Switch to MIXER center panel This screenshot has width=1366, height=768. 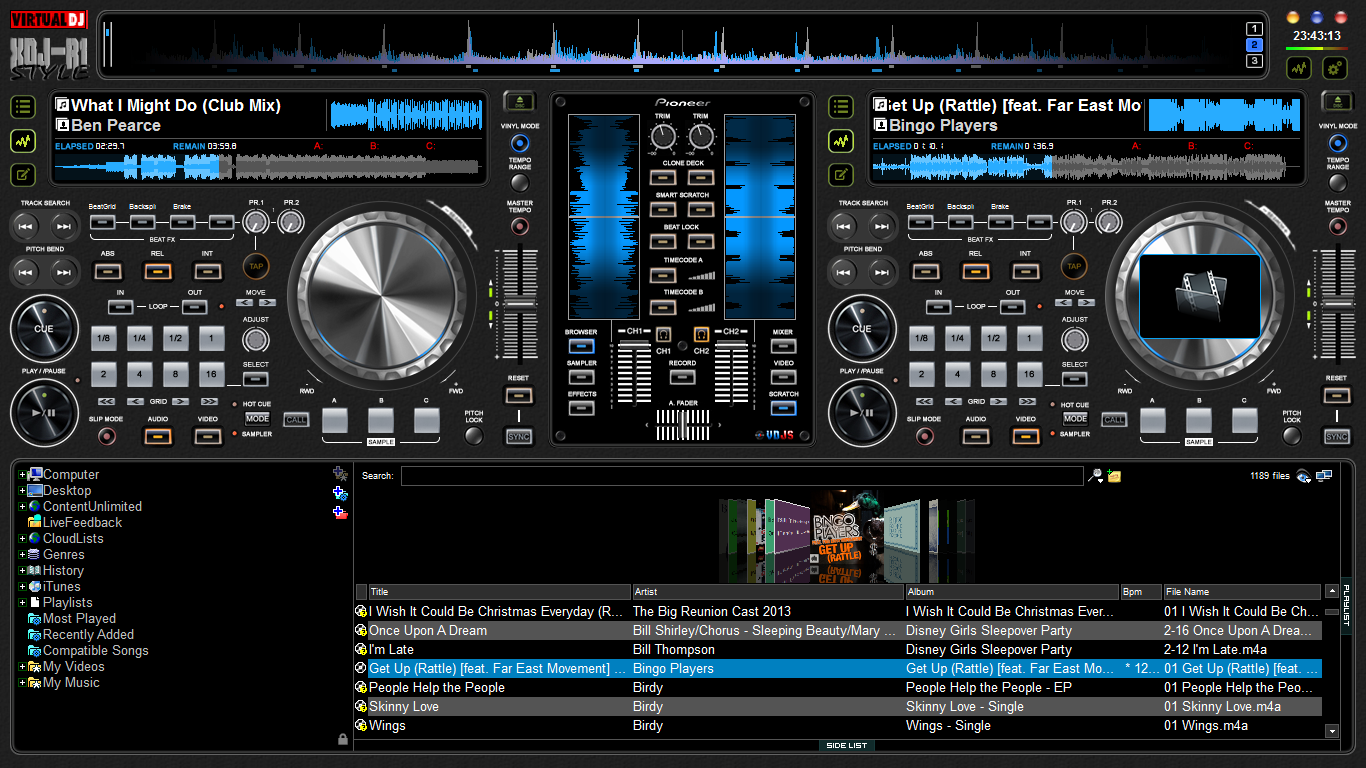tap(783, 346)
